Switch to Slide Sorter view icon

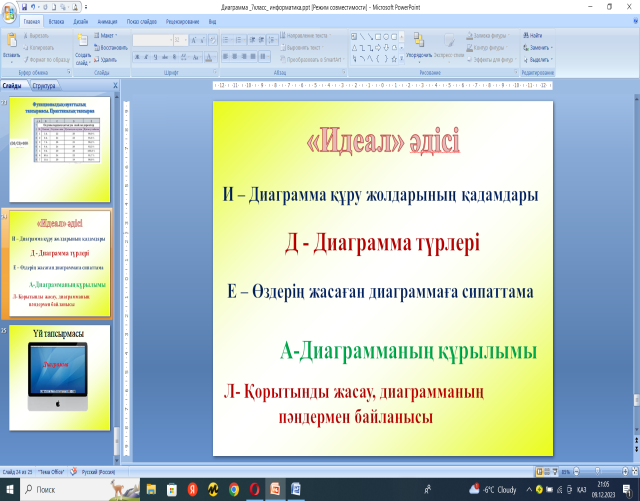coord(547,472)
